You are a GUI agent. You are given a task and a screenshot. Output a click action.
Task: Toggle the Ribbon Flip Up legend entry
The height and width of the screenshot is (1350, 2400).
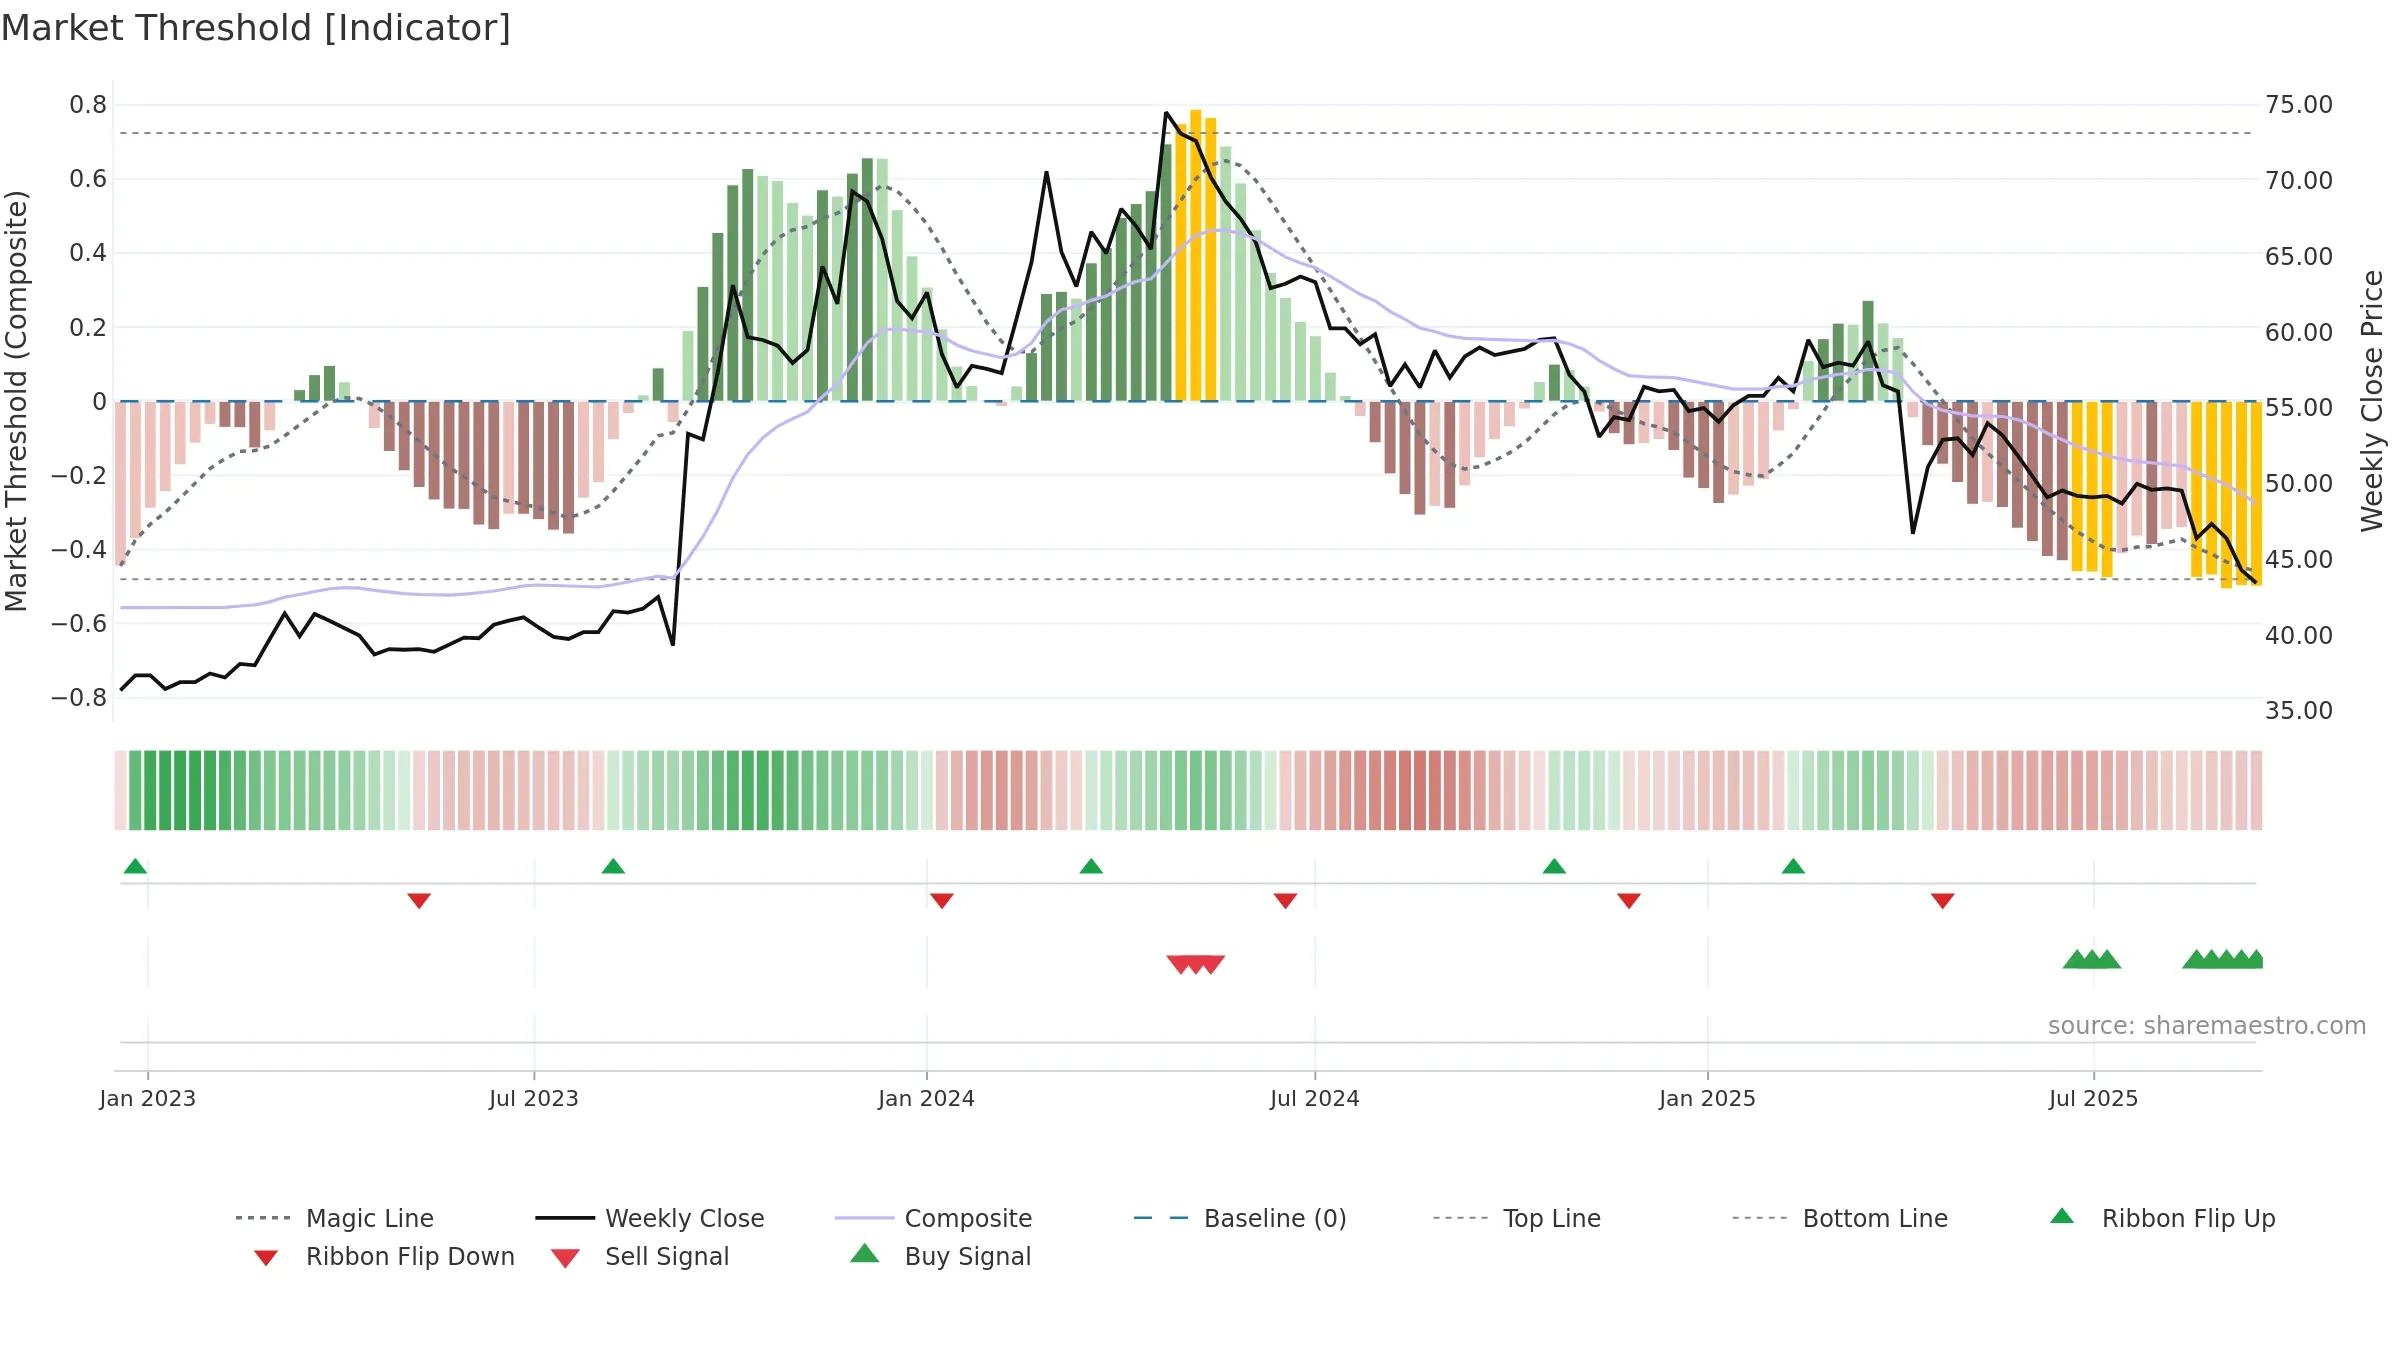click(x=2162, y=1218)
